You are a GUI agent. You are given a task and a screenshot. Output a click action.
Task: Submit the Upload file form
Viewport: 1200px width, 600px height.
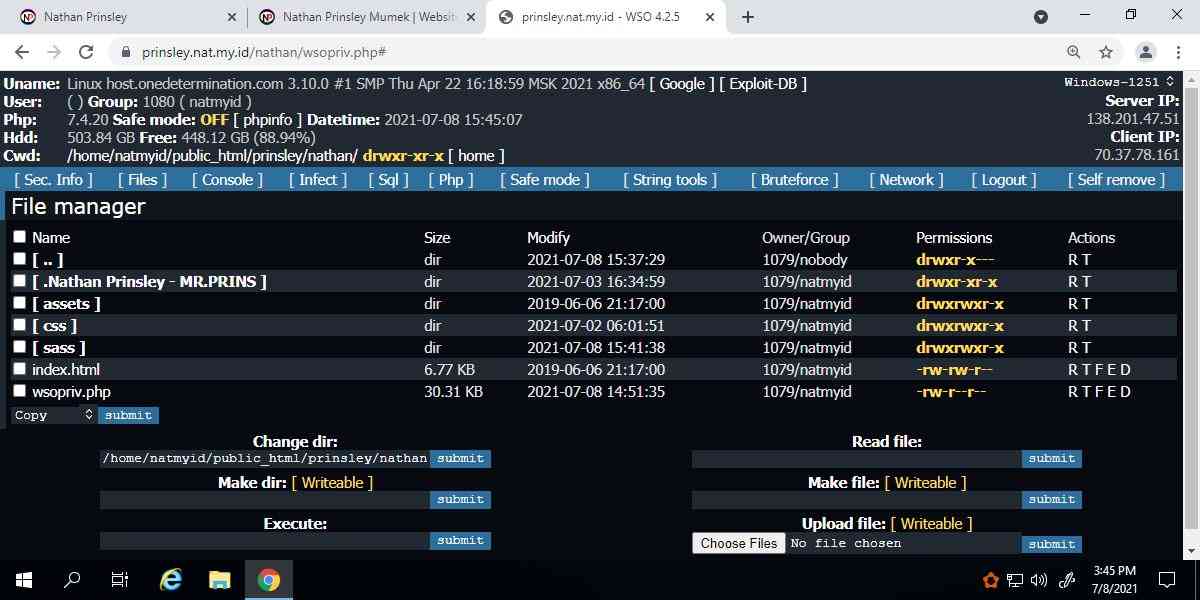point(1051,544)
